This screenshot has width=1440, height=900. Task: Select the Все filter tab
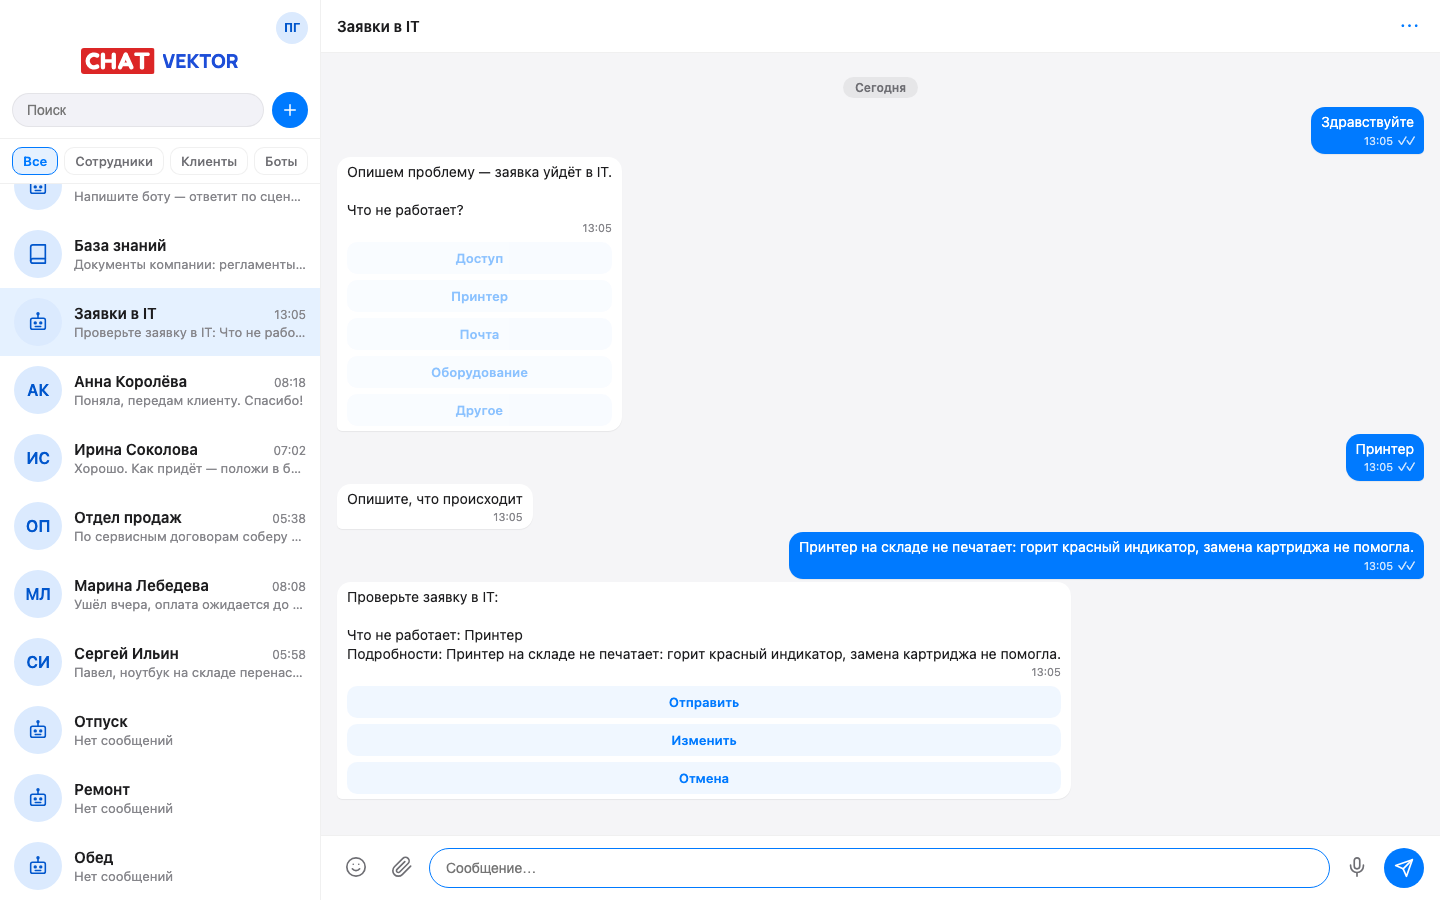coord(35,161)
